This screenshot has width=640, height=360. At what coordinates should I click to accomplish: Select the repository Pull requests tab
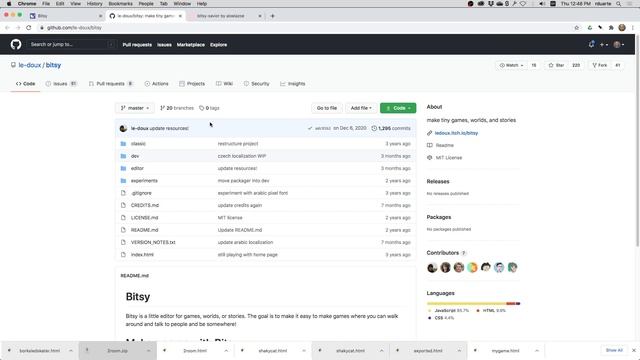point(111,84)
